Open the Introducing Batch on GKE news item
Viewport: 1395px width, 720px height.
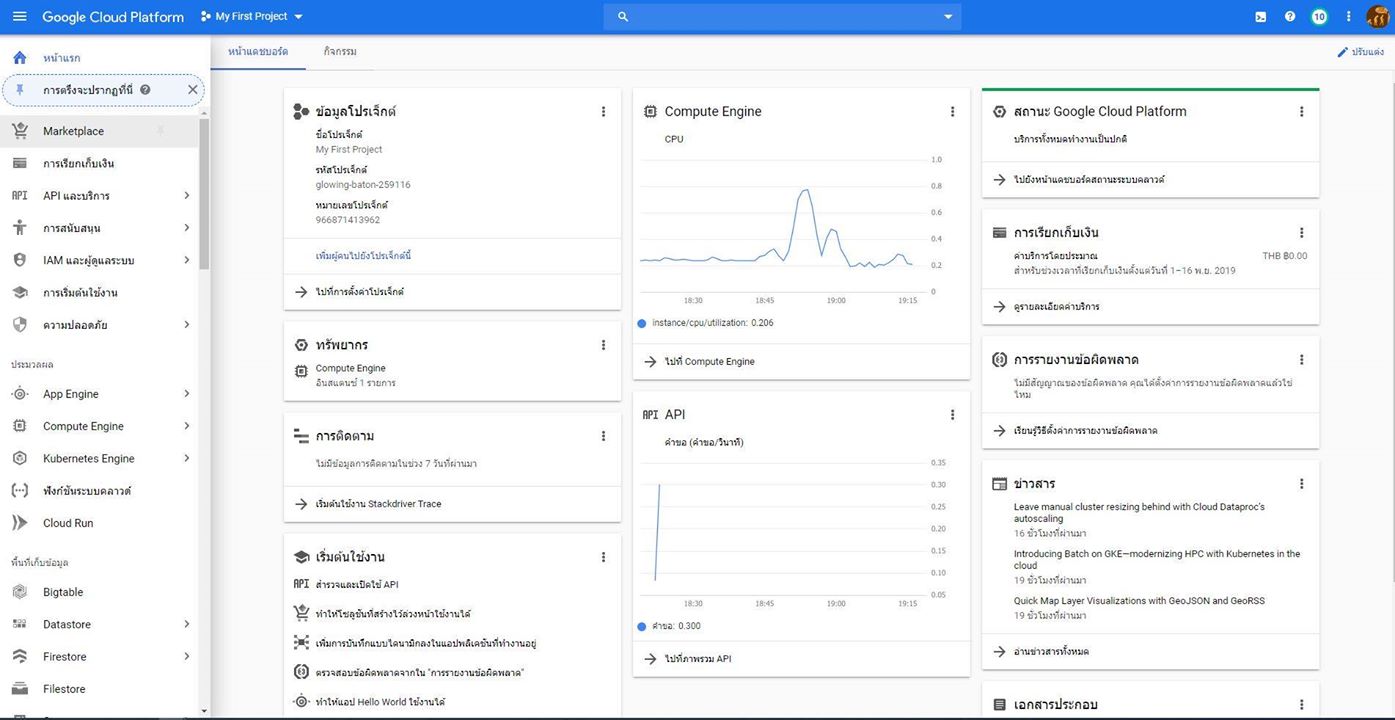click(1157, 559)
